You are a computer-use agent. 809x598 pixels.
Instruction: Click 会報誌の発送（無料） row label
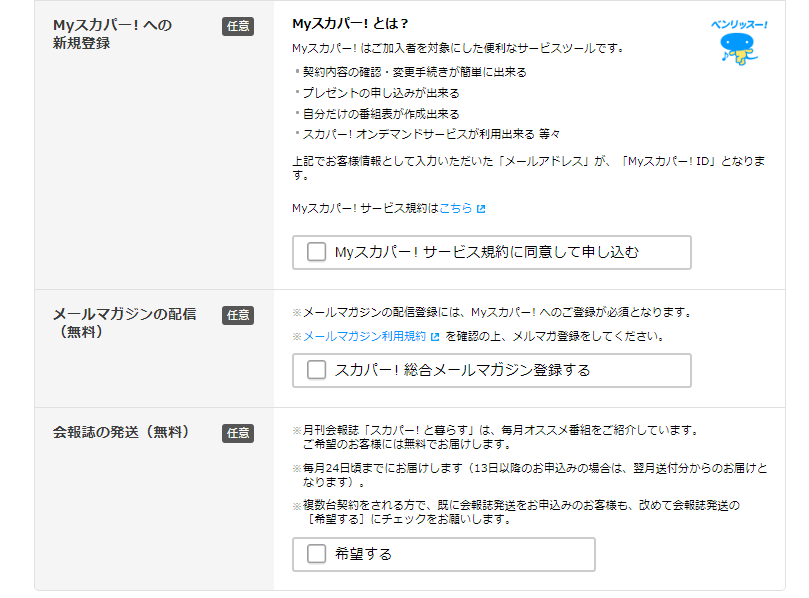(x=121, y=432)
